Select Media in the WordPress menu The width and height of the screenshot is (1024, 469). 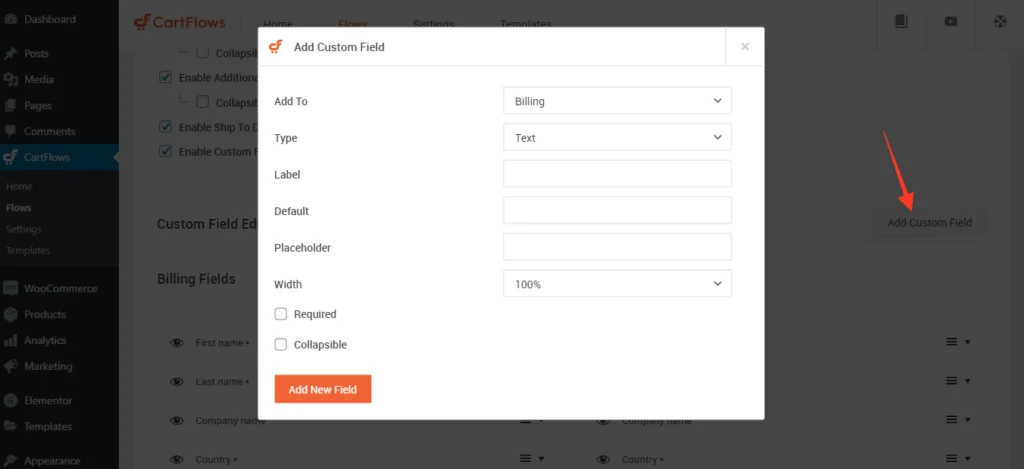click(39, 79)
